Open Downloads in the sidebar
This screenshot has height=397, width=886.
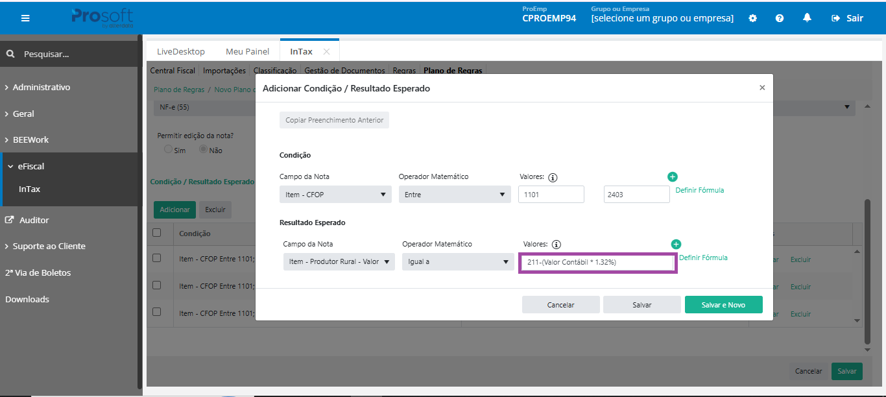27,299
